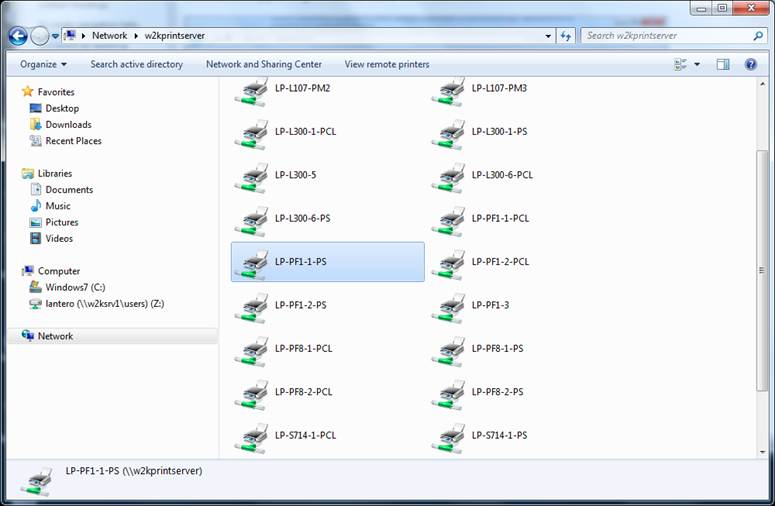
Task: Click the LP-PF1-1-PS (\\w2kprintserver) details text
Action: coord(134,471)
